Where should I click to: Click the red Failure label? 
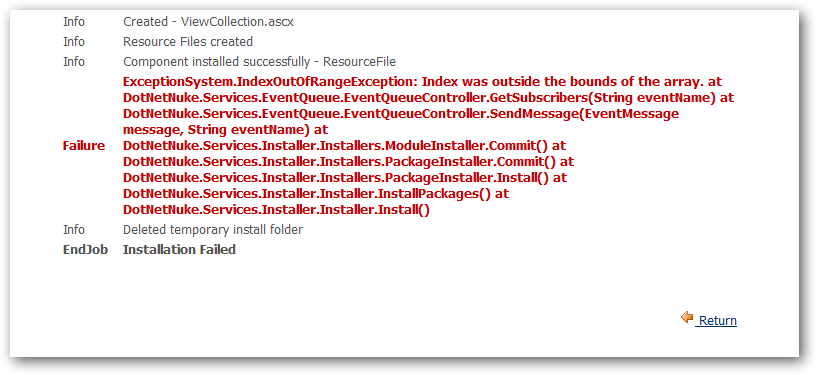point(83,146)
